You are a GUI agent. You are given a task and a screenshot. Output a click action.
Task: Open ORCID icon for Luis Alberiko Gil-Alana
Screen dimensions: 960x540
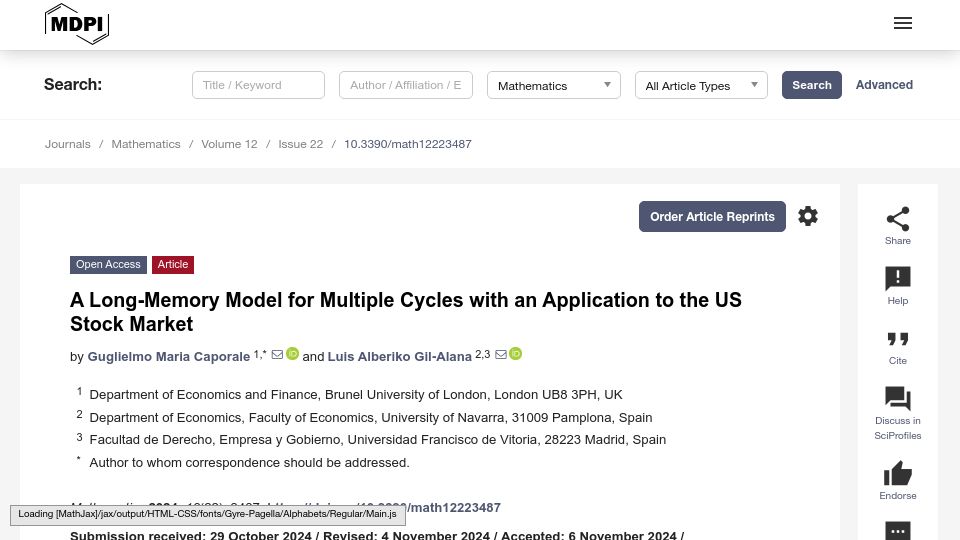pos(516,354)
